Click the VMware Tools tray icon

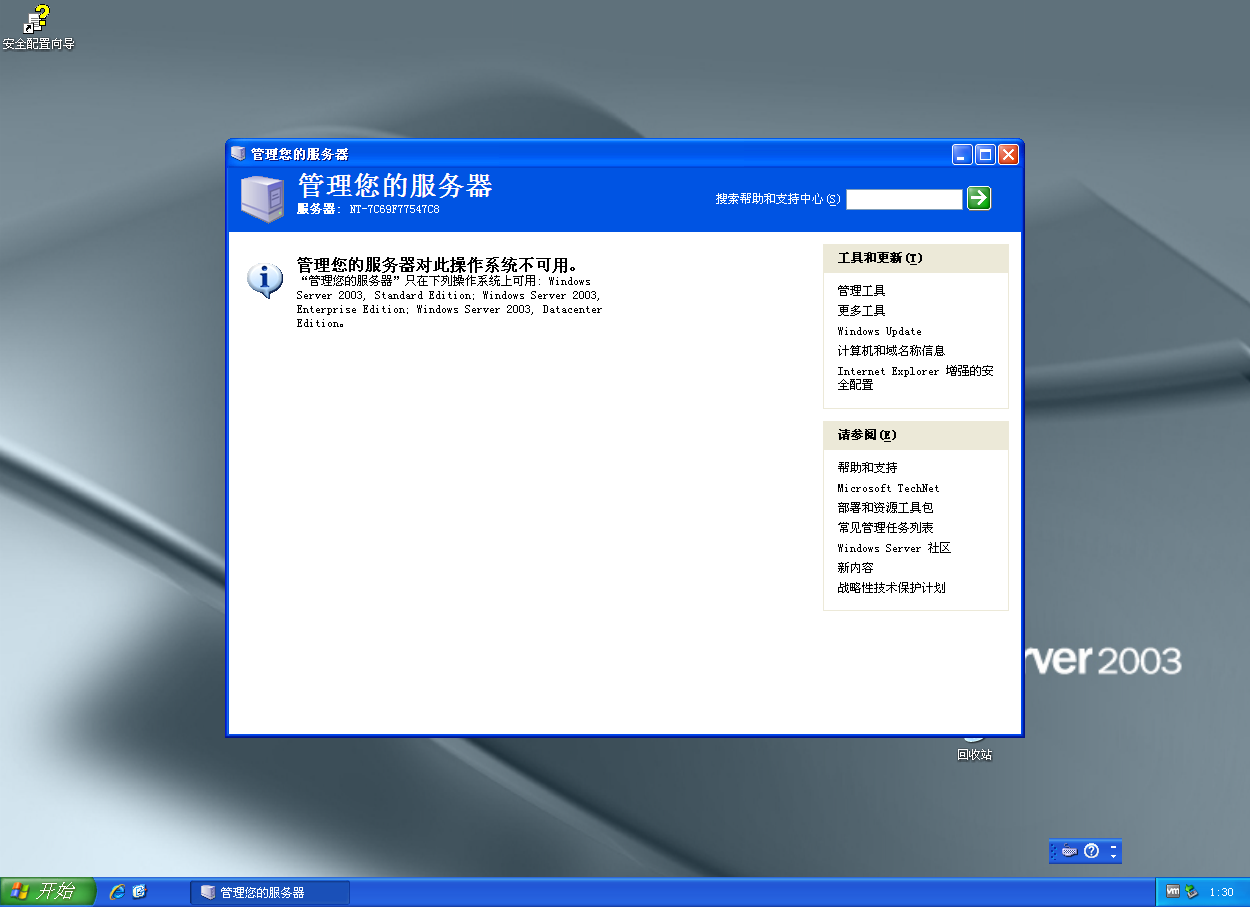[x=1172, y=891]
